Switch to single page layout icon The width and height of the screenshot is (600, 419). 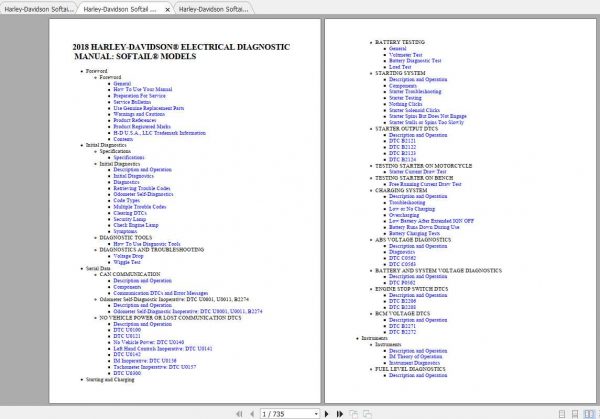562,414
